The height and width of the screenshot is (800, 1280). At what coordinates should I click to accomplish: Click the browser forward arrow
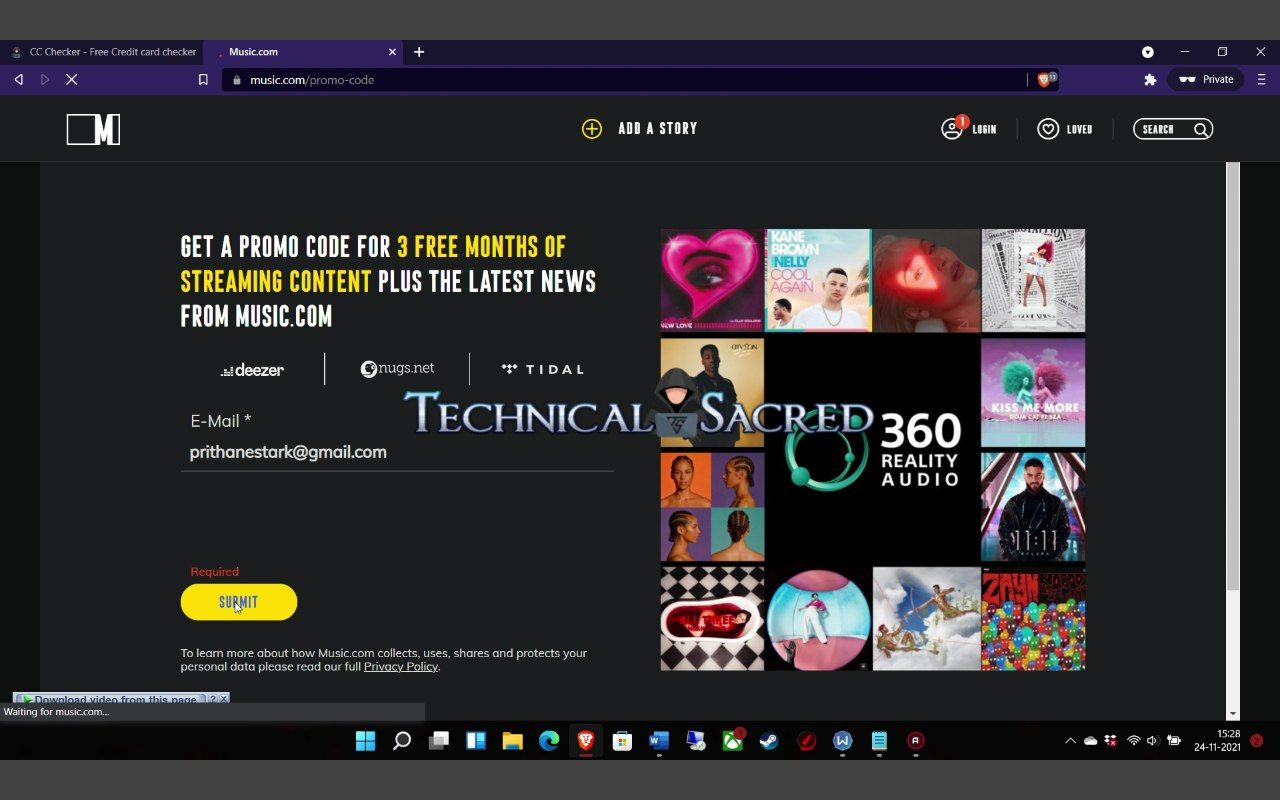(45, 79)
